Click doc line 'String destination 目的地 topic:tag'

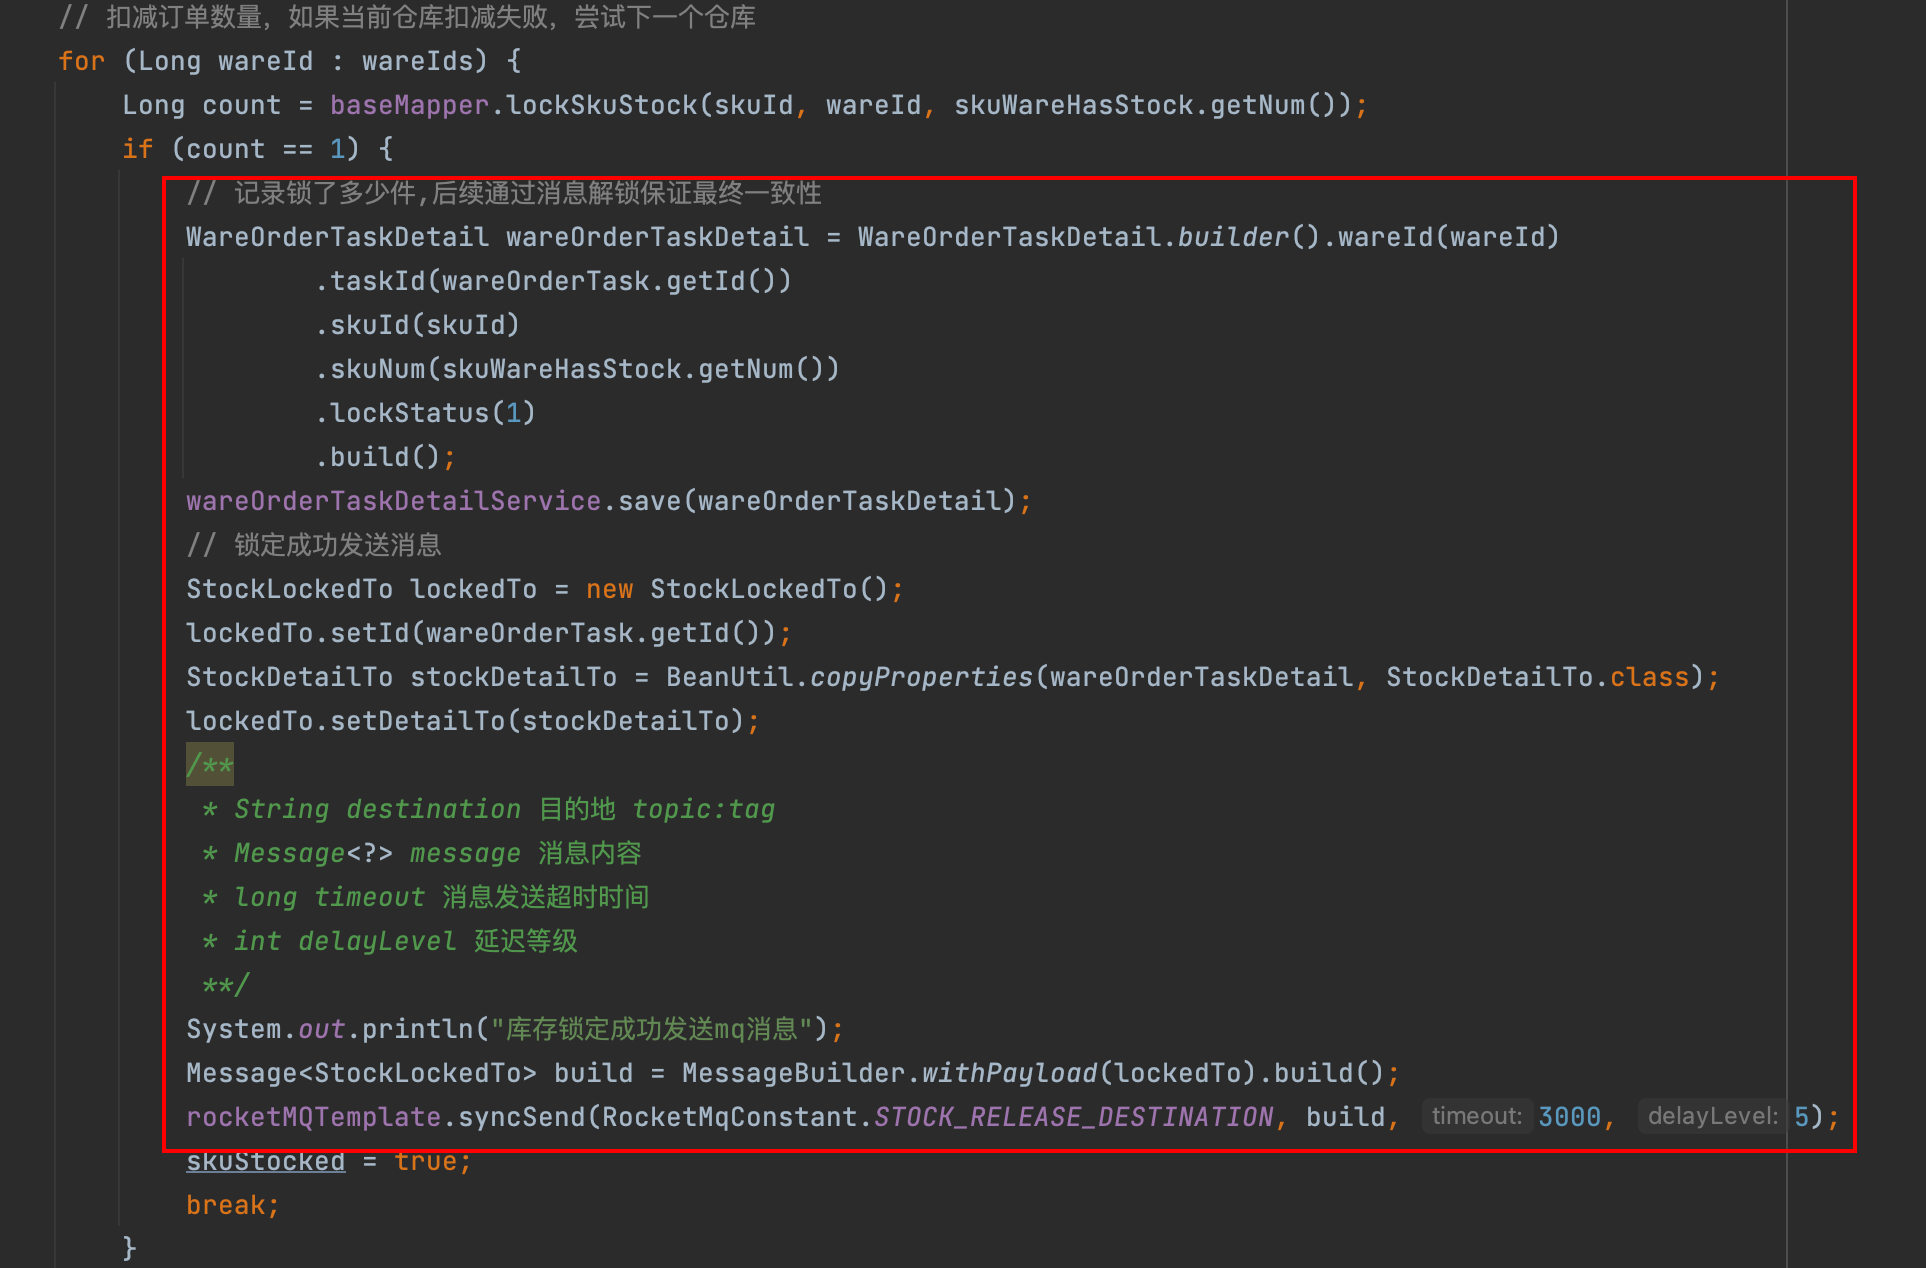click(x=504, y=809)
